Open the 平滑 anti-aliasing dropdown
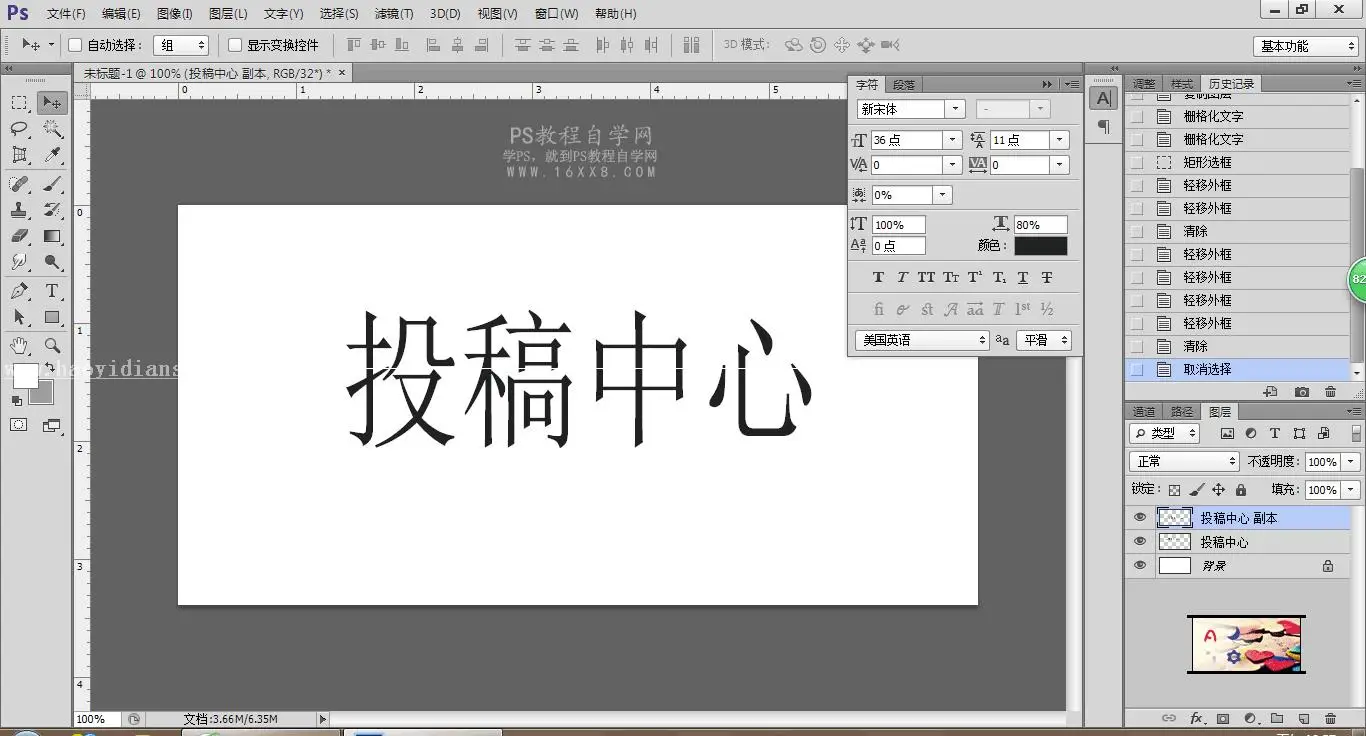Image resolution: width=1366 pixels, height=736 pixels. pos(1044,340)
